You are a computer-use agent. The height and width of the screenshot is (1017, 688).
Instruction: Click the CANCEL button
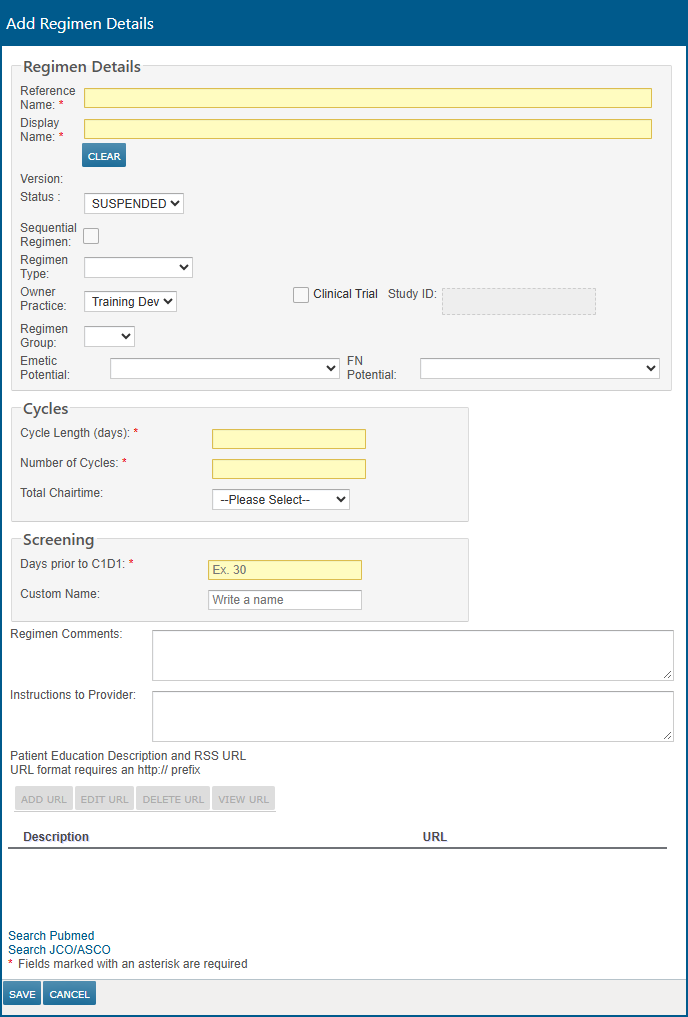point(69,994)
